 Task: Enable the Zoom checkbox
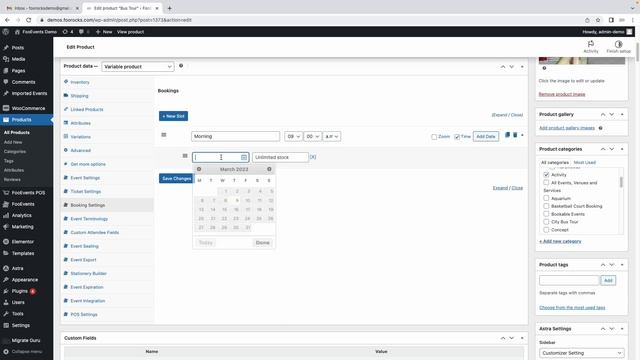(434, 137)
